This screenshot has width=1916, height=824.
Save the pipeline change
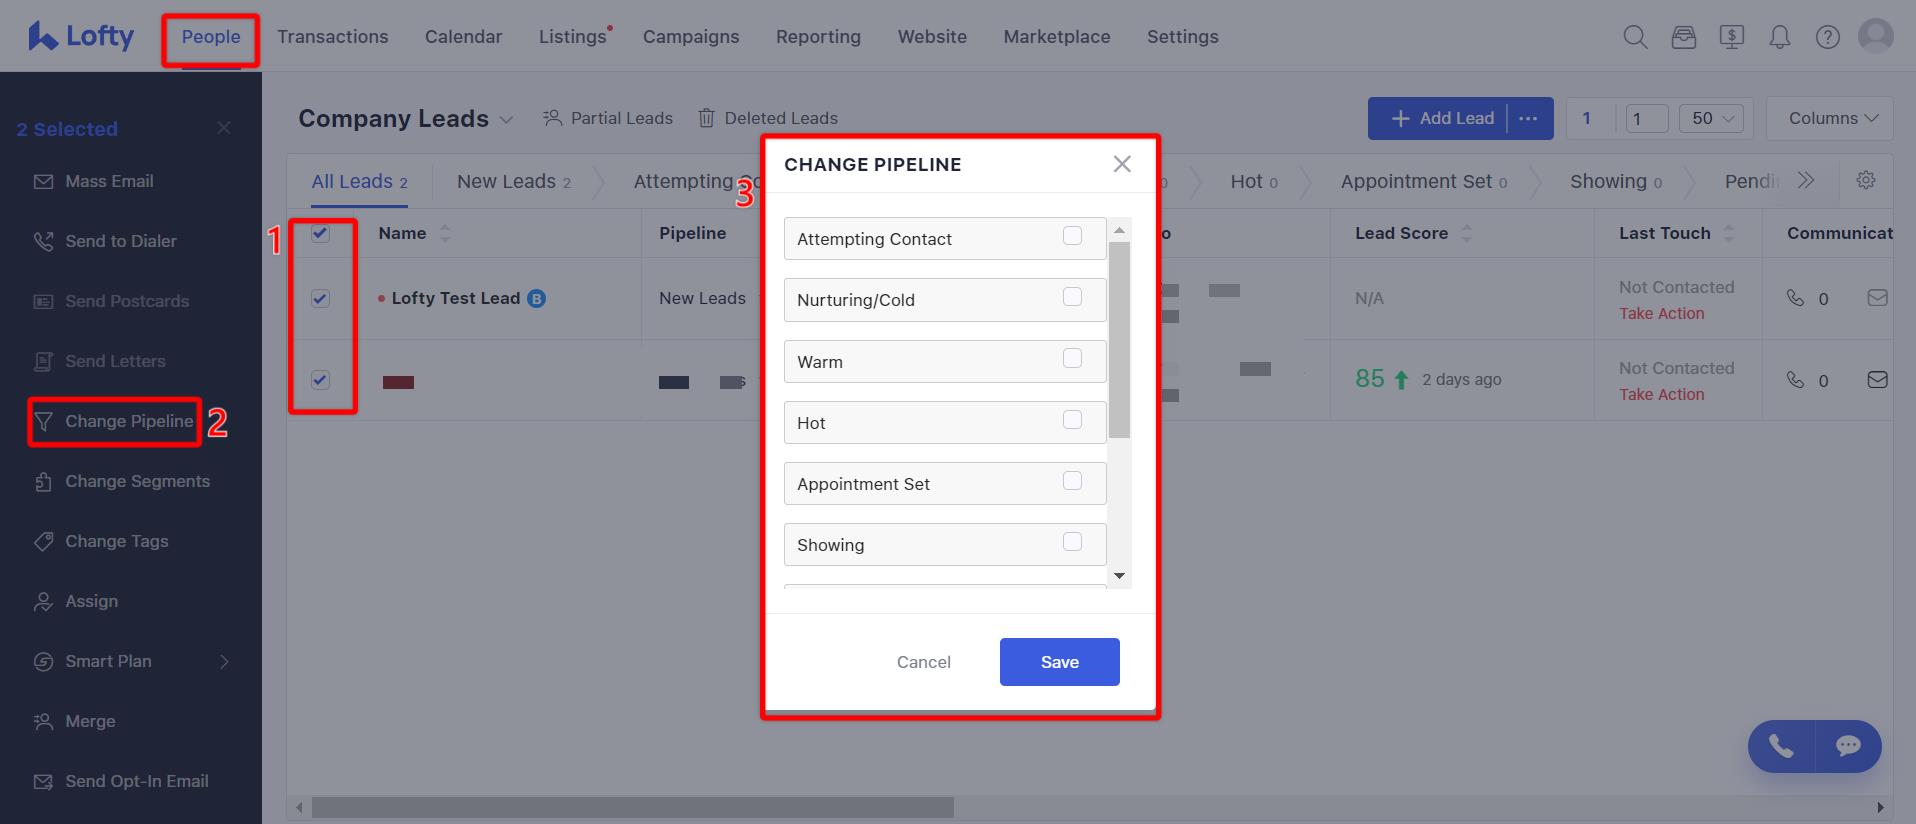pyautogui.click(x=1060, y=662)
